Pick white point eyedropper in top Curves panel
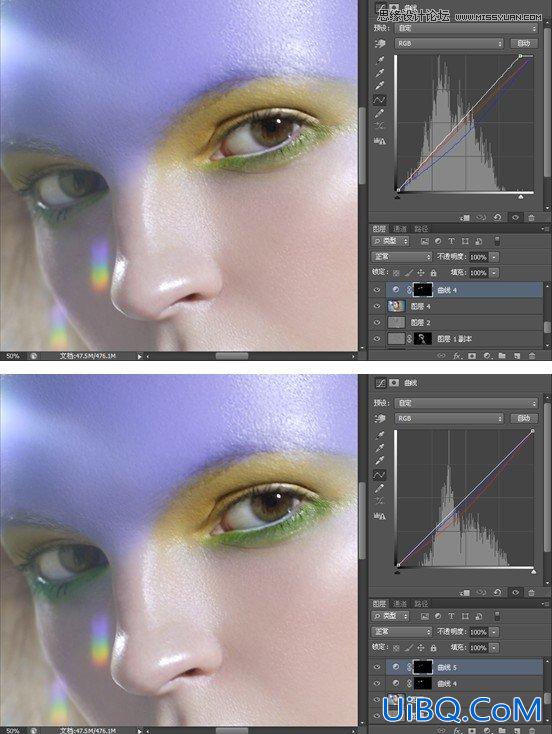552x734 pixels. click(380, 86)
